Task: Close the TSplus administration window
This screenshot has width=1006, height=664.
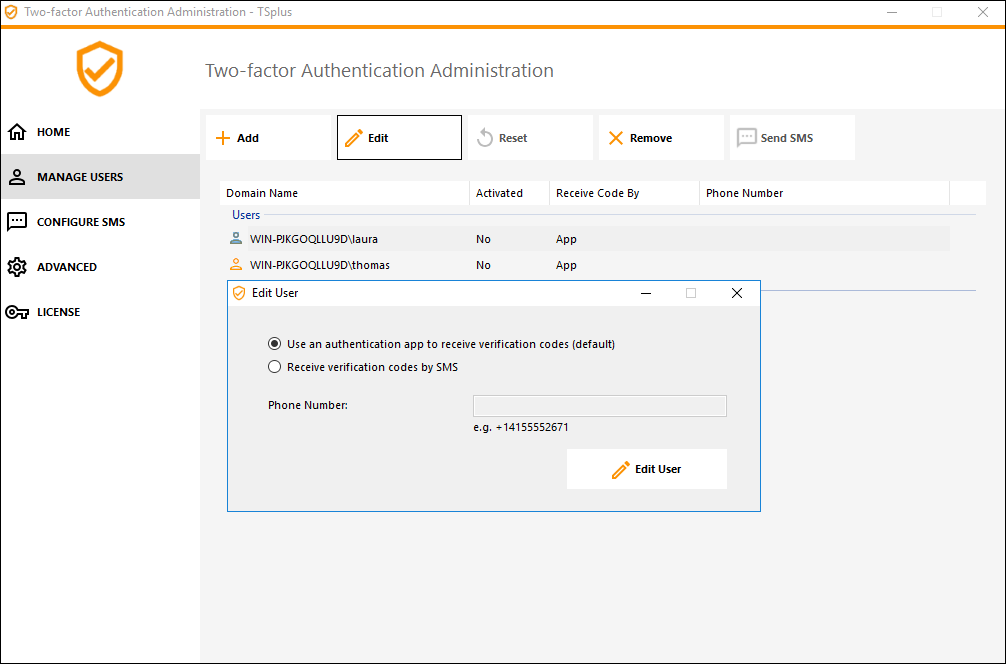Action: click(x=982, y=12)
